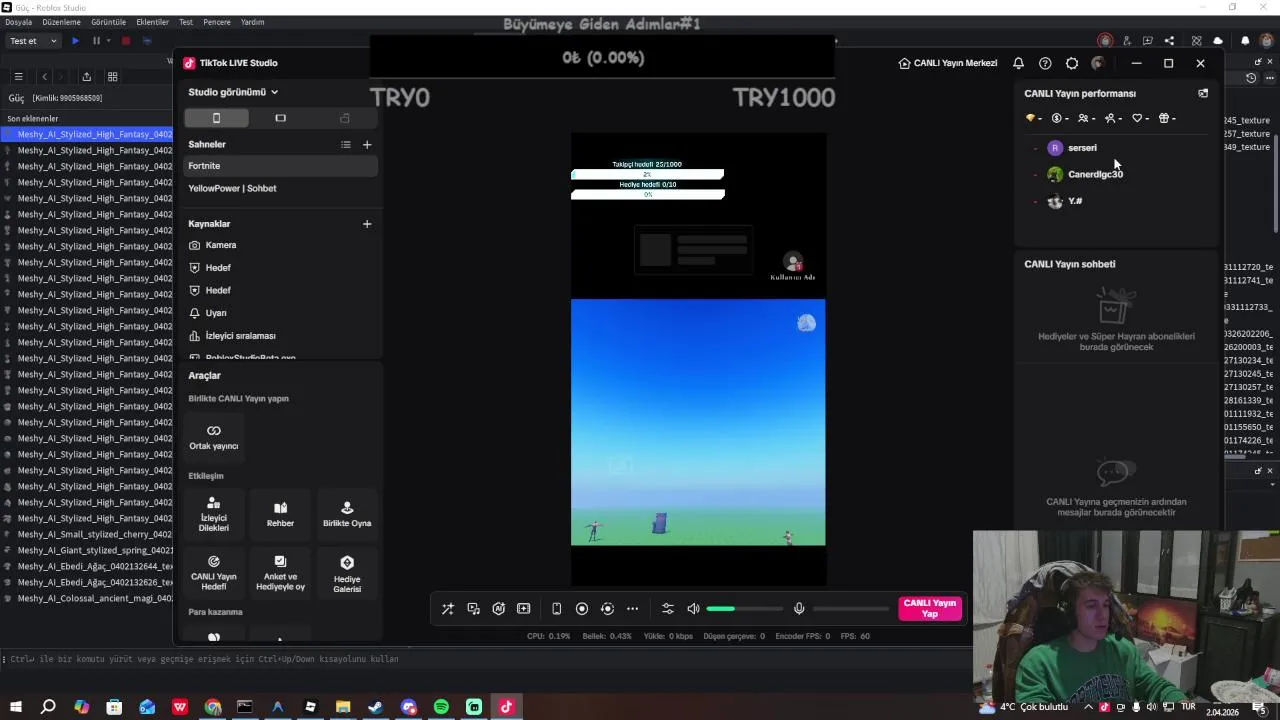Open the Ortak yayıncı tool
Image resolution: width=1280 pixels, height=720 pixels.
coord(214,437)
